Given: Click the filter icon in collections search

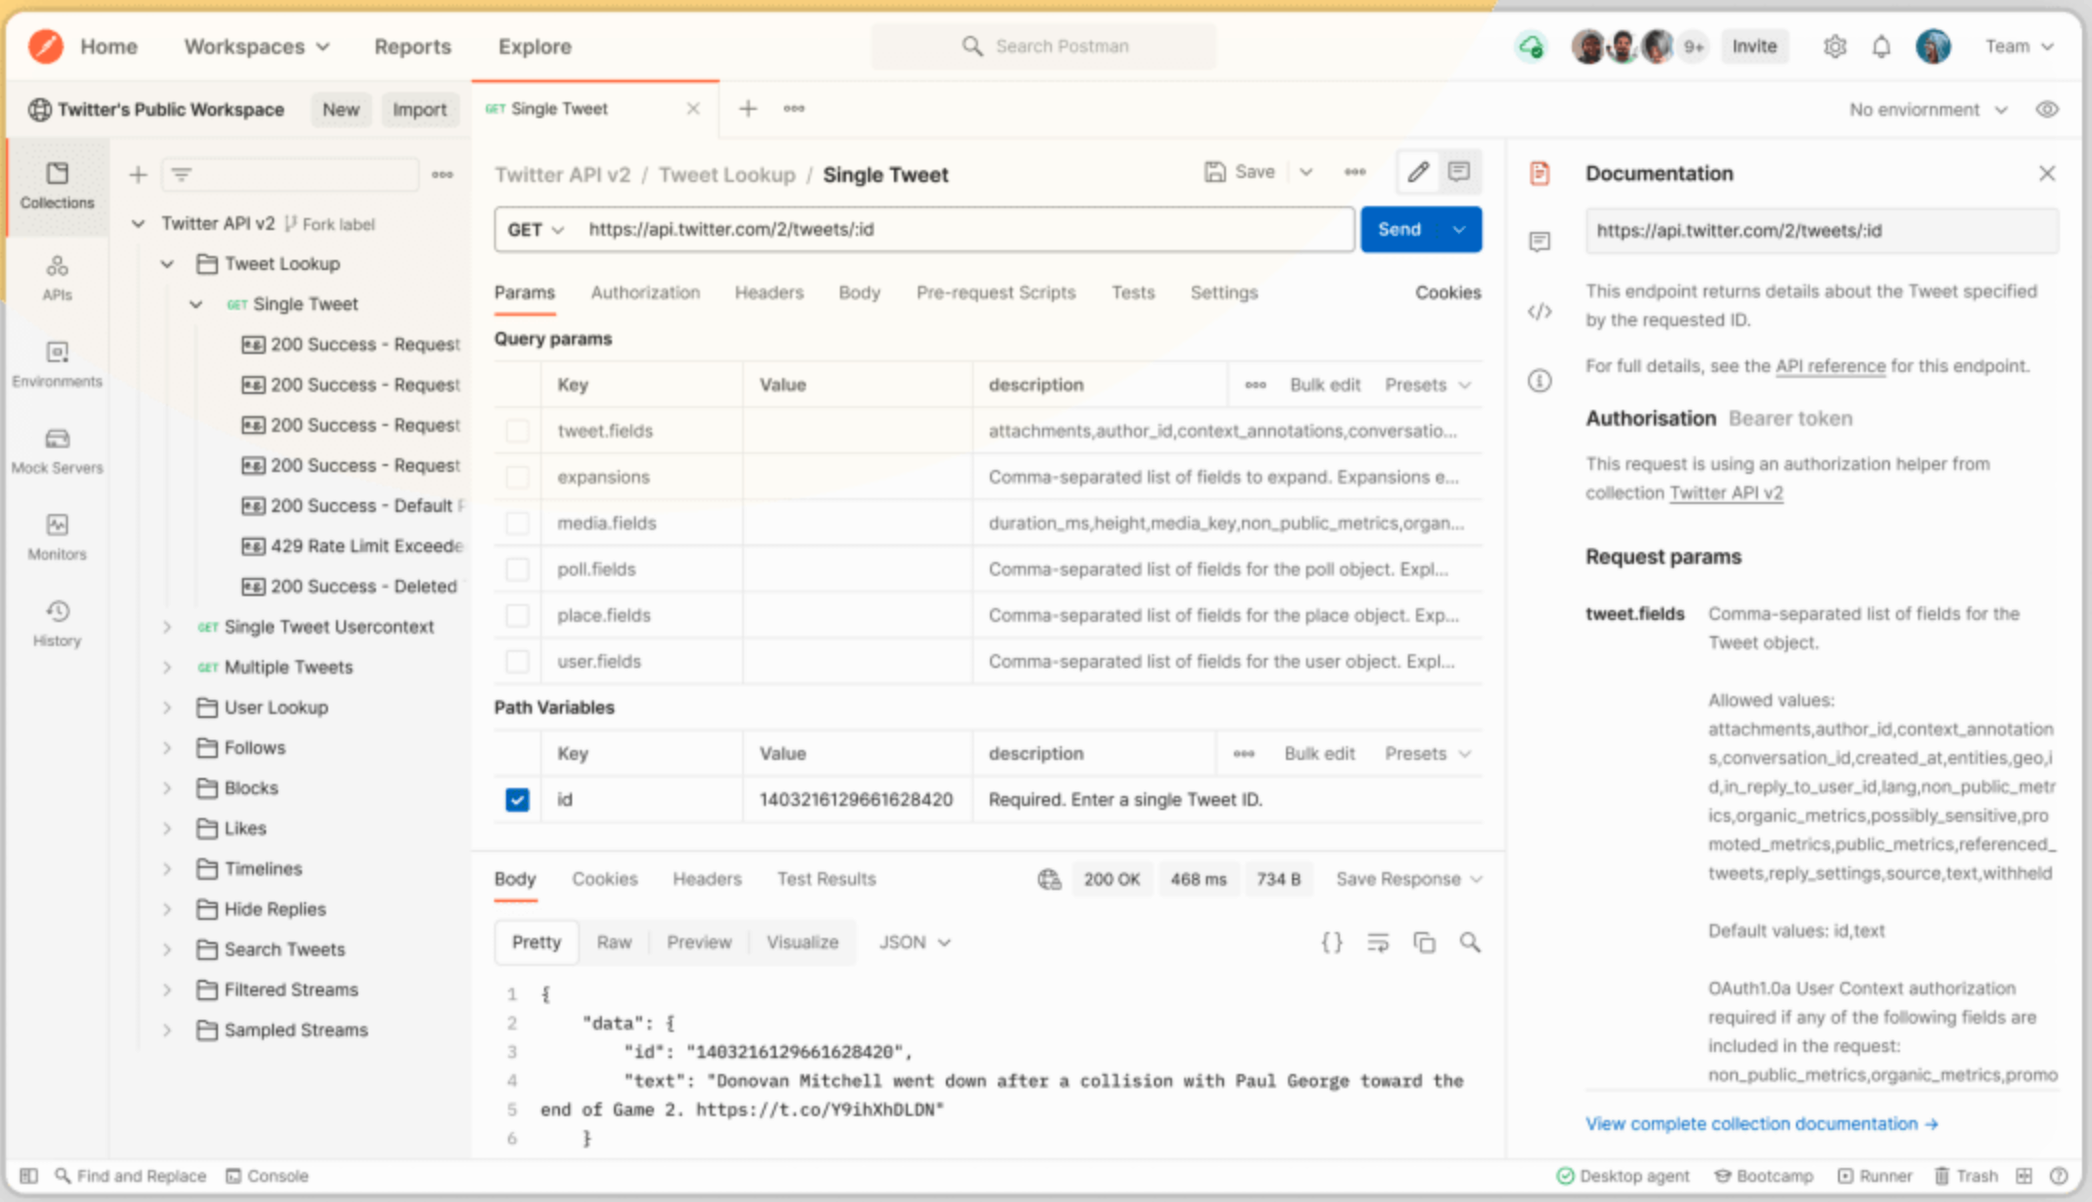Looking at the screenshot, I should tap(181, 174).
